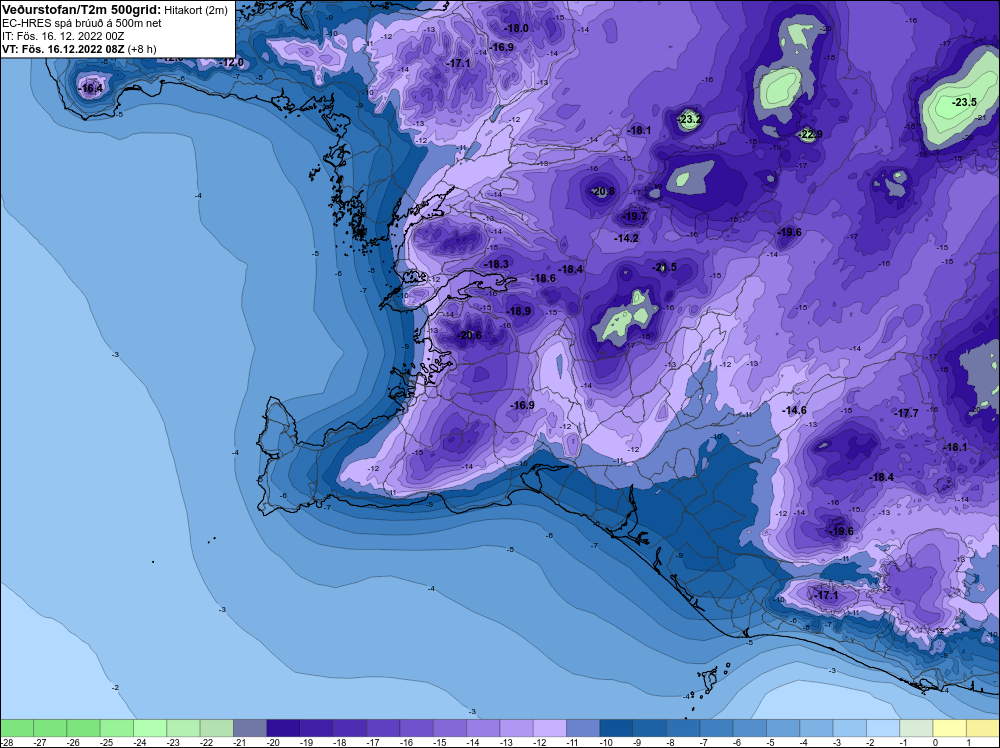Click the -15 purple legend swatch

point(450,728)
